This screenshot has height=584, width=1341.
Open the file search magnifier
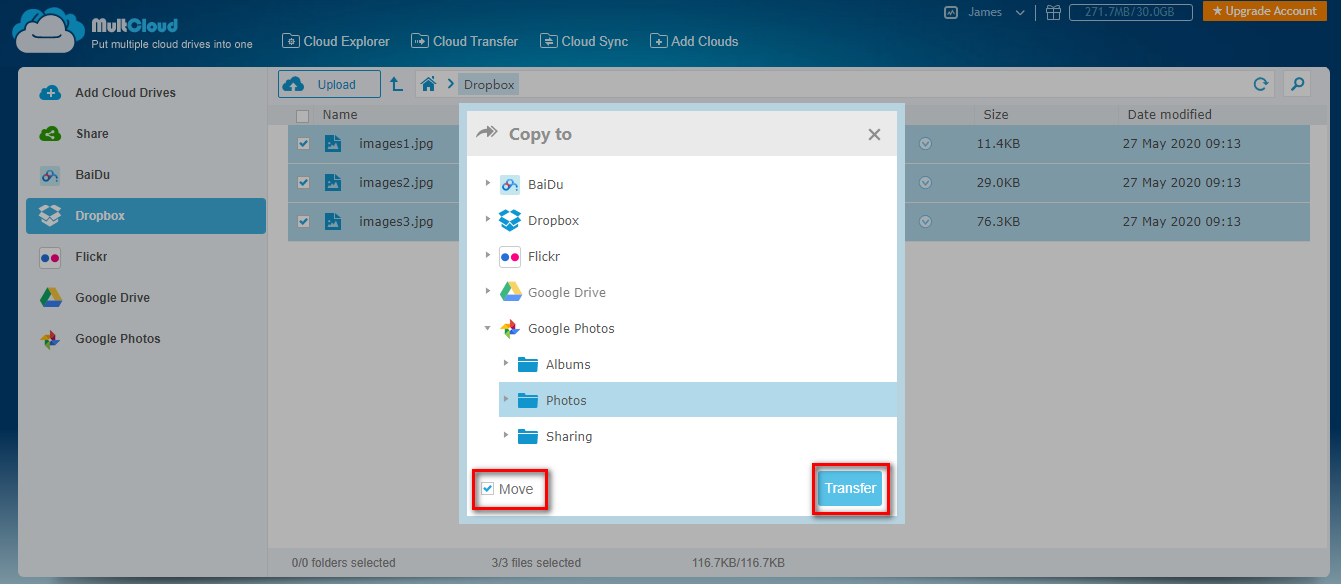point(1297,85)
